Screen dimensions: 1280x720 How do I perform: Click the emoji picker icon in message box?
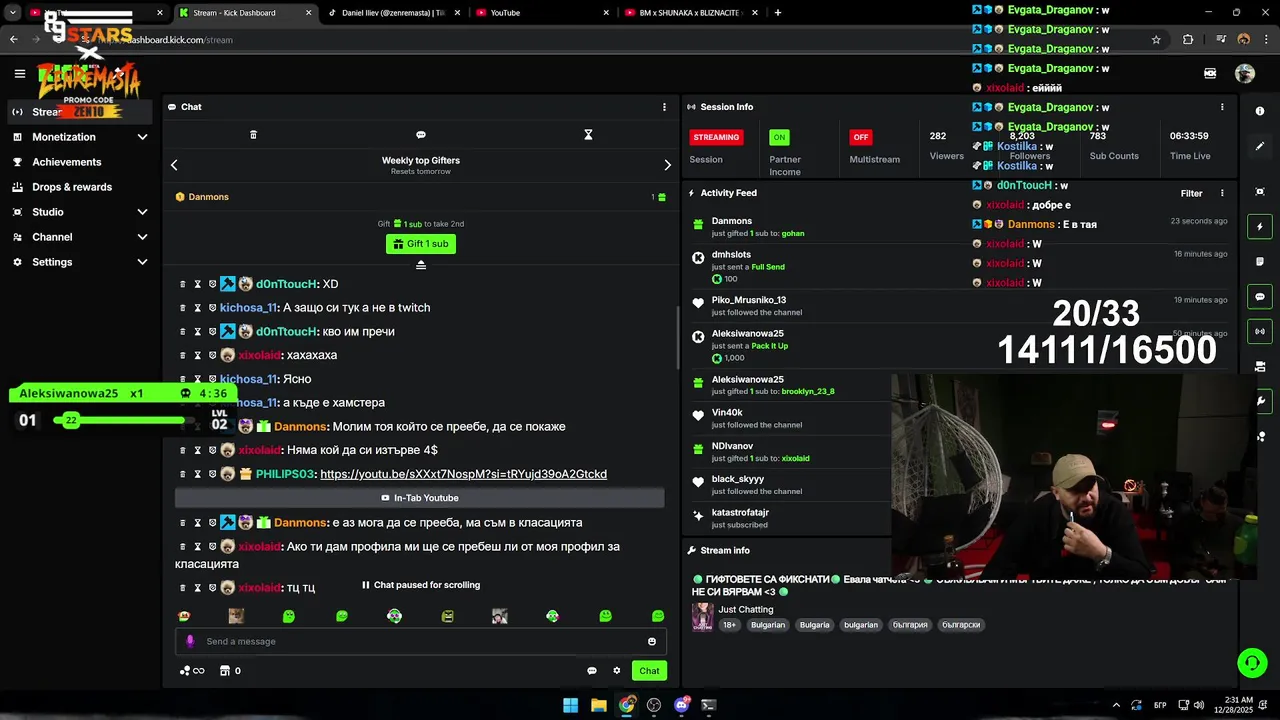(x=652, y=642)
